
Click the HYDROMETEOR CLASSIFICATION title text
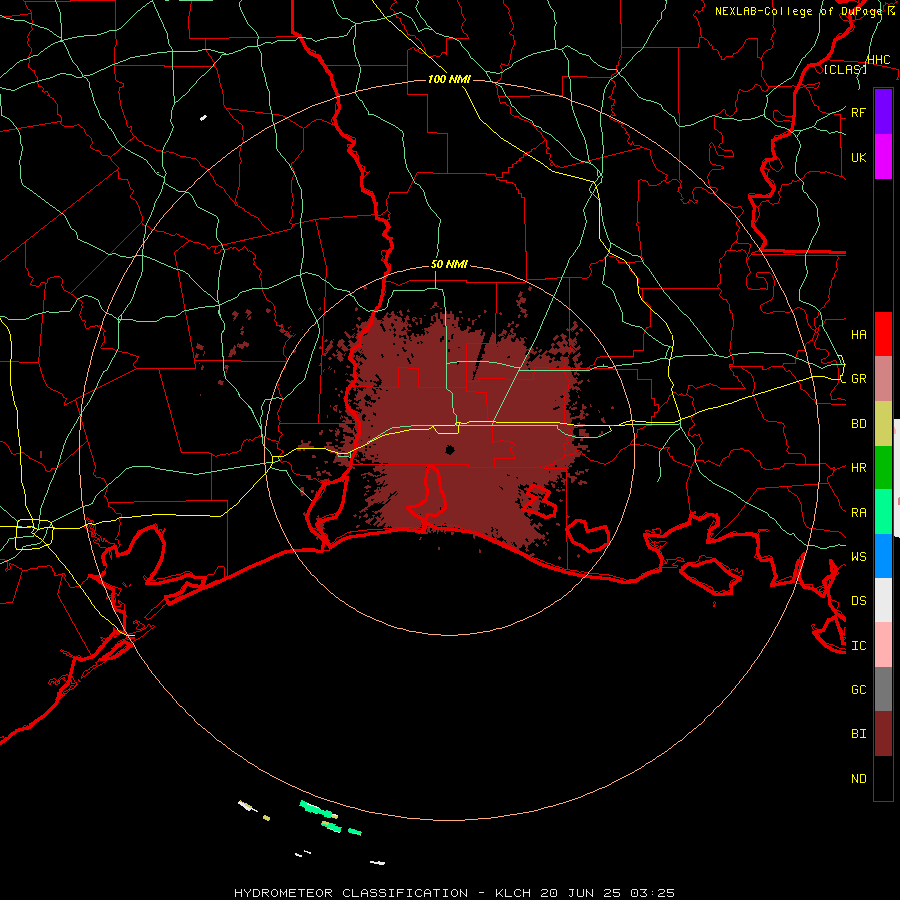click(x=351, y=893)
